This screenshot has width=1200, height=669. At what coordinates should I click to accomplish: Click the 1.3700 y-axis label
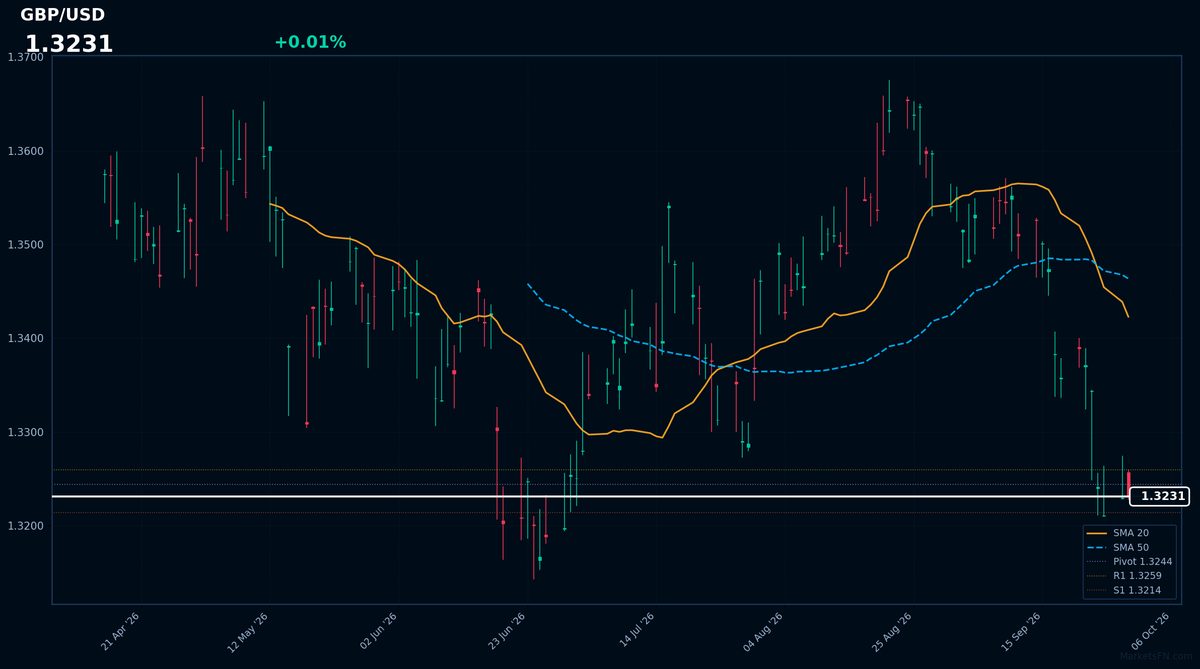[26, 58]
